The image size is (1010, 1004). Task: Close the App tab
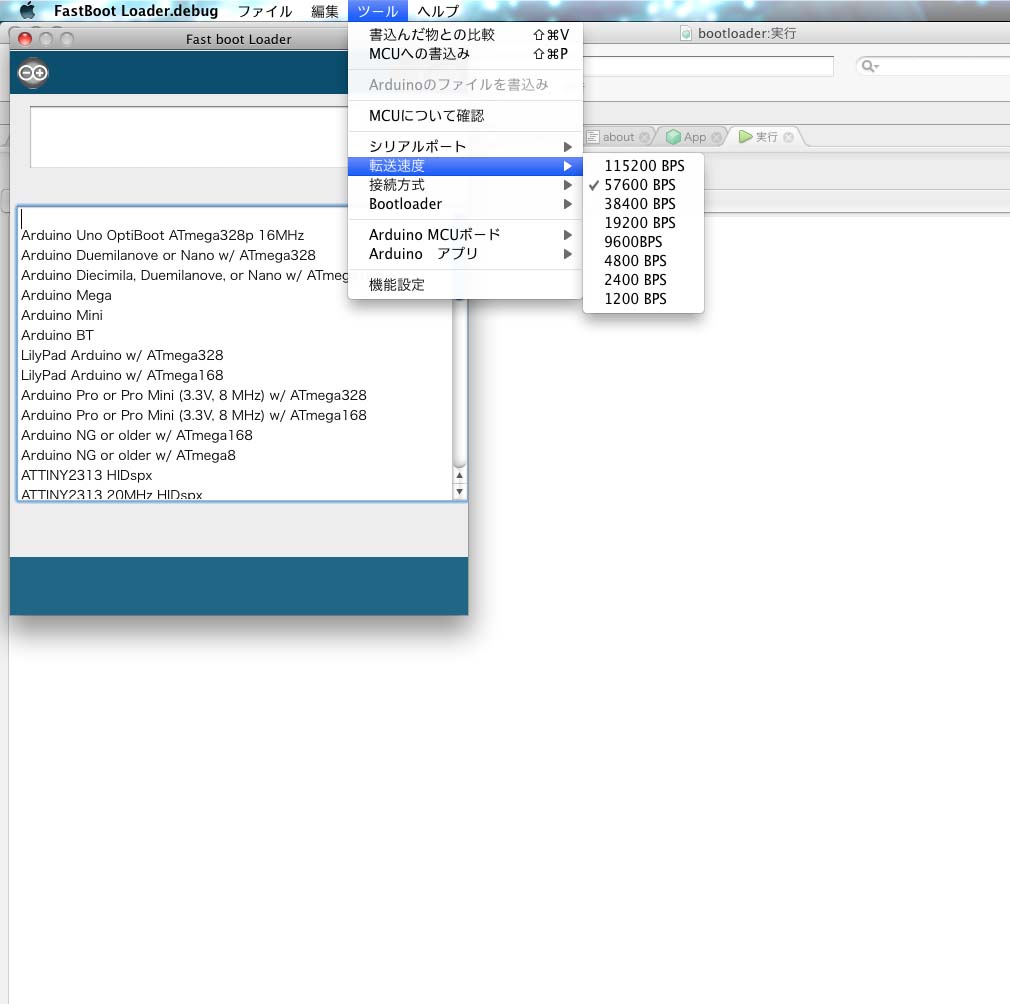(716, 137)
